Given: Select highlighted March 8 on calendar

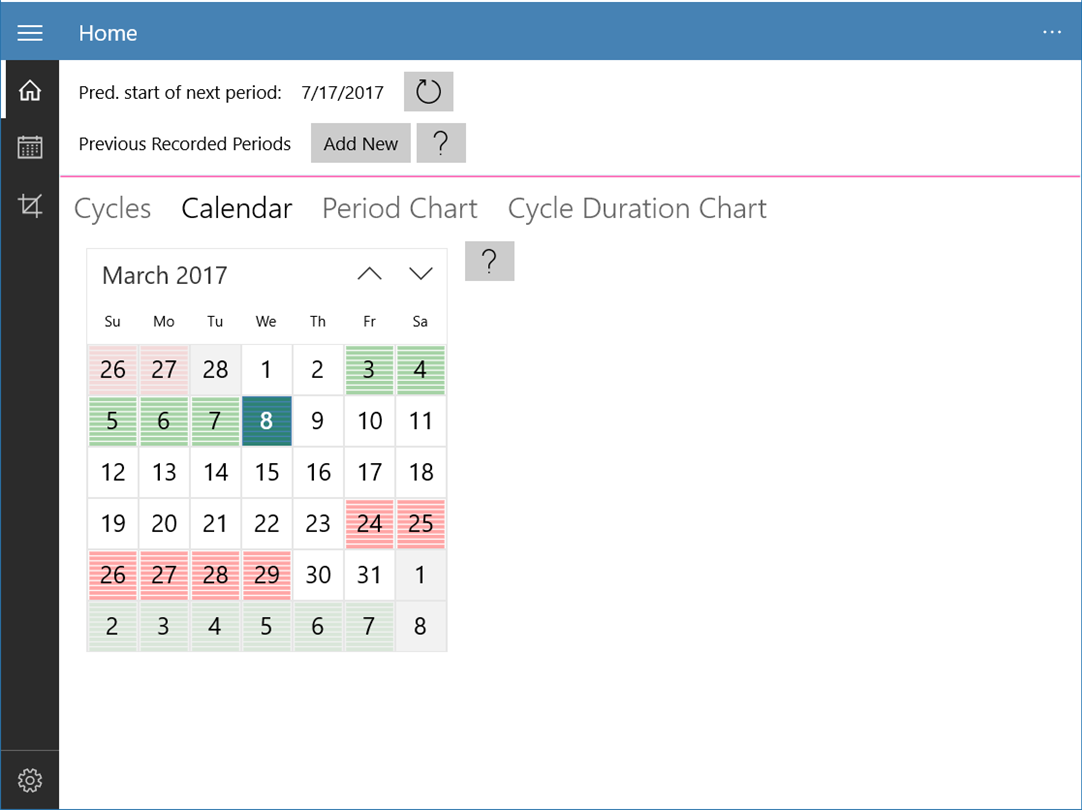Looking at the screenshot, I should click(266, 421).
